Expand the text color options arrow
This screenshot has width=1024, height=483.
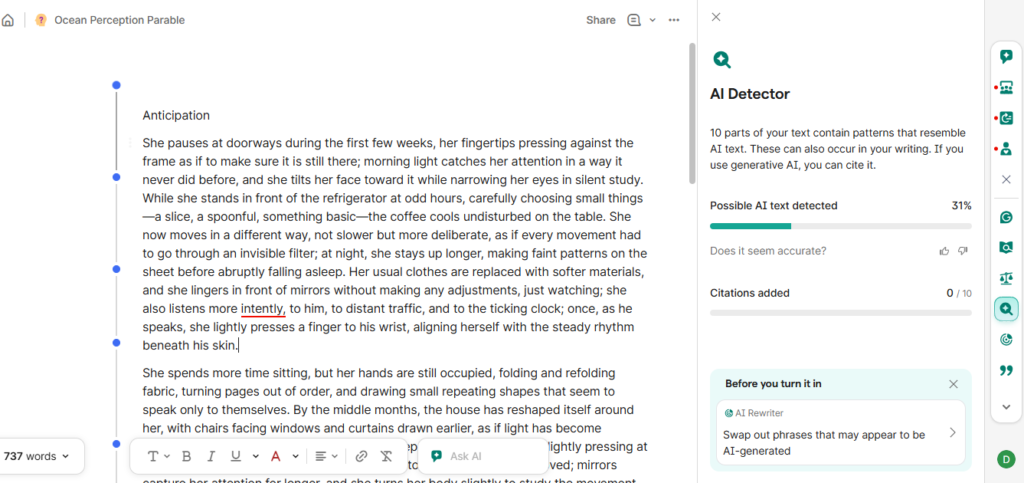click(x=295, y=456)
